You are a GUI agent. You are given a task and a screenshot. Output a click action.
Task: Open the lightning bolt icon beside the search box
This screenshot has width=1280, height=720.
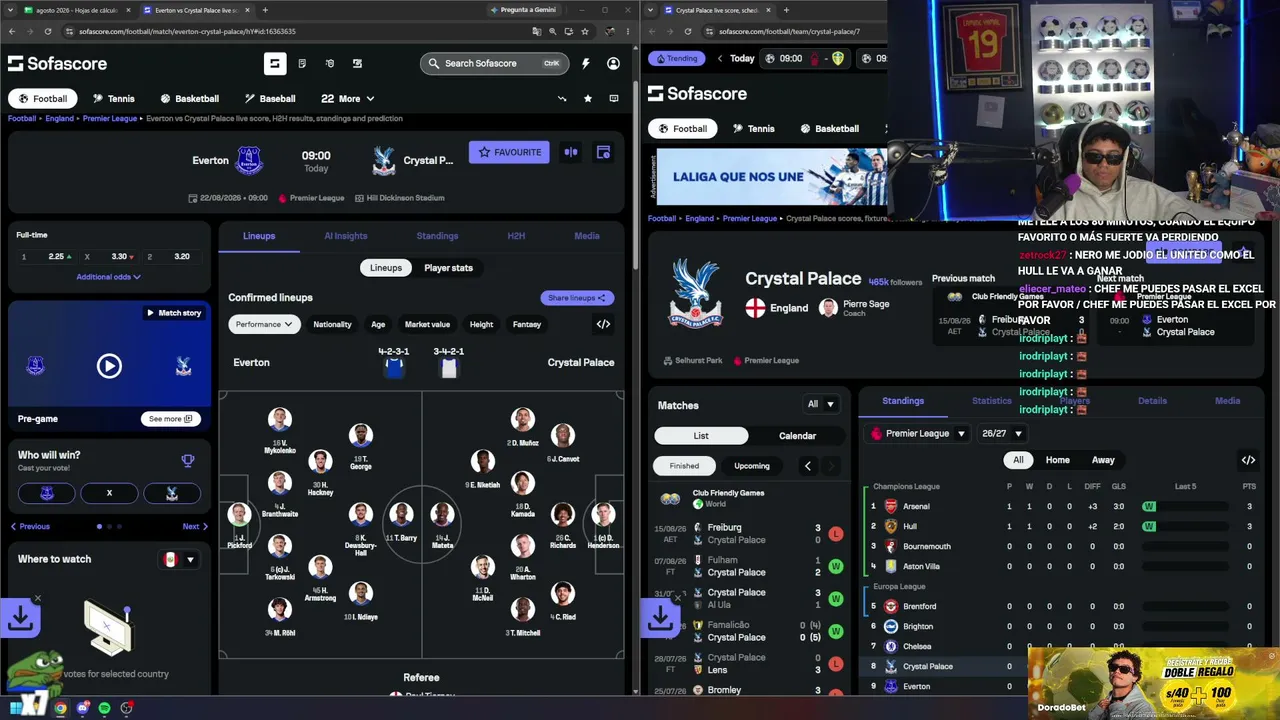pos(585,63)
